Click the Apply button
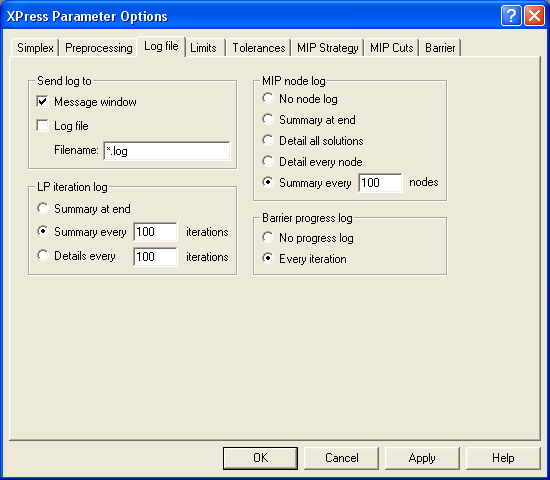The width and height of the screenshot is (550, 480). coord(422,458)
